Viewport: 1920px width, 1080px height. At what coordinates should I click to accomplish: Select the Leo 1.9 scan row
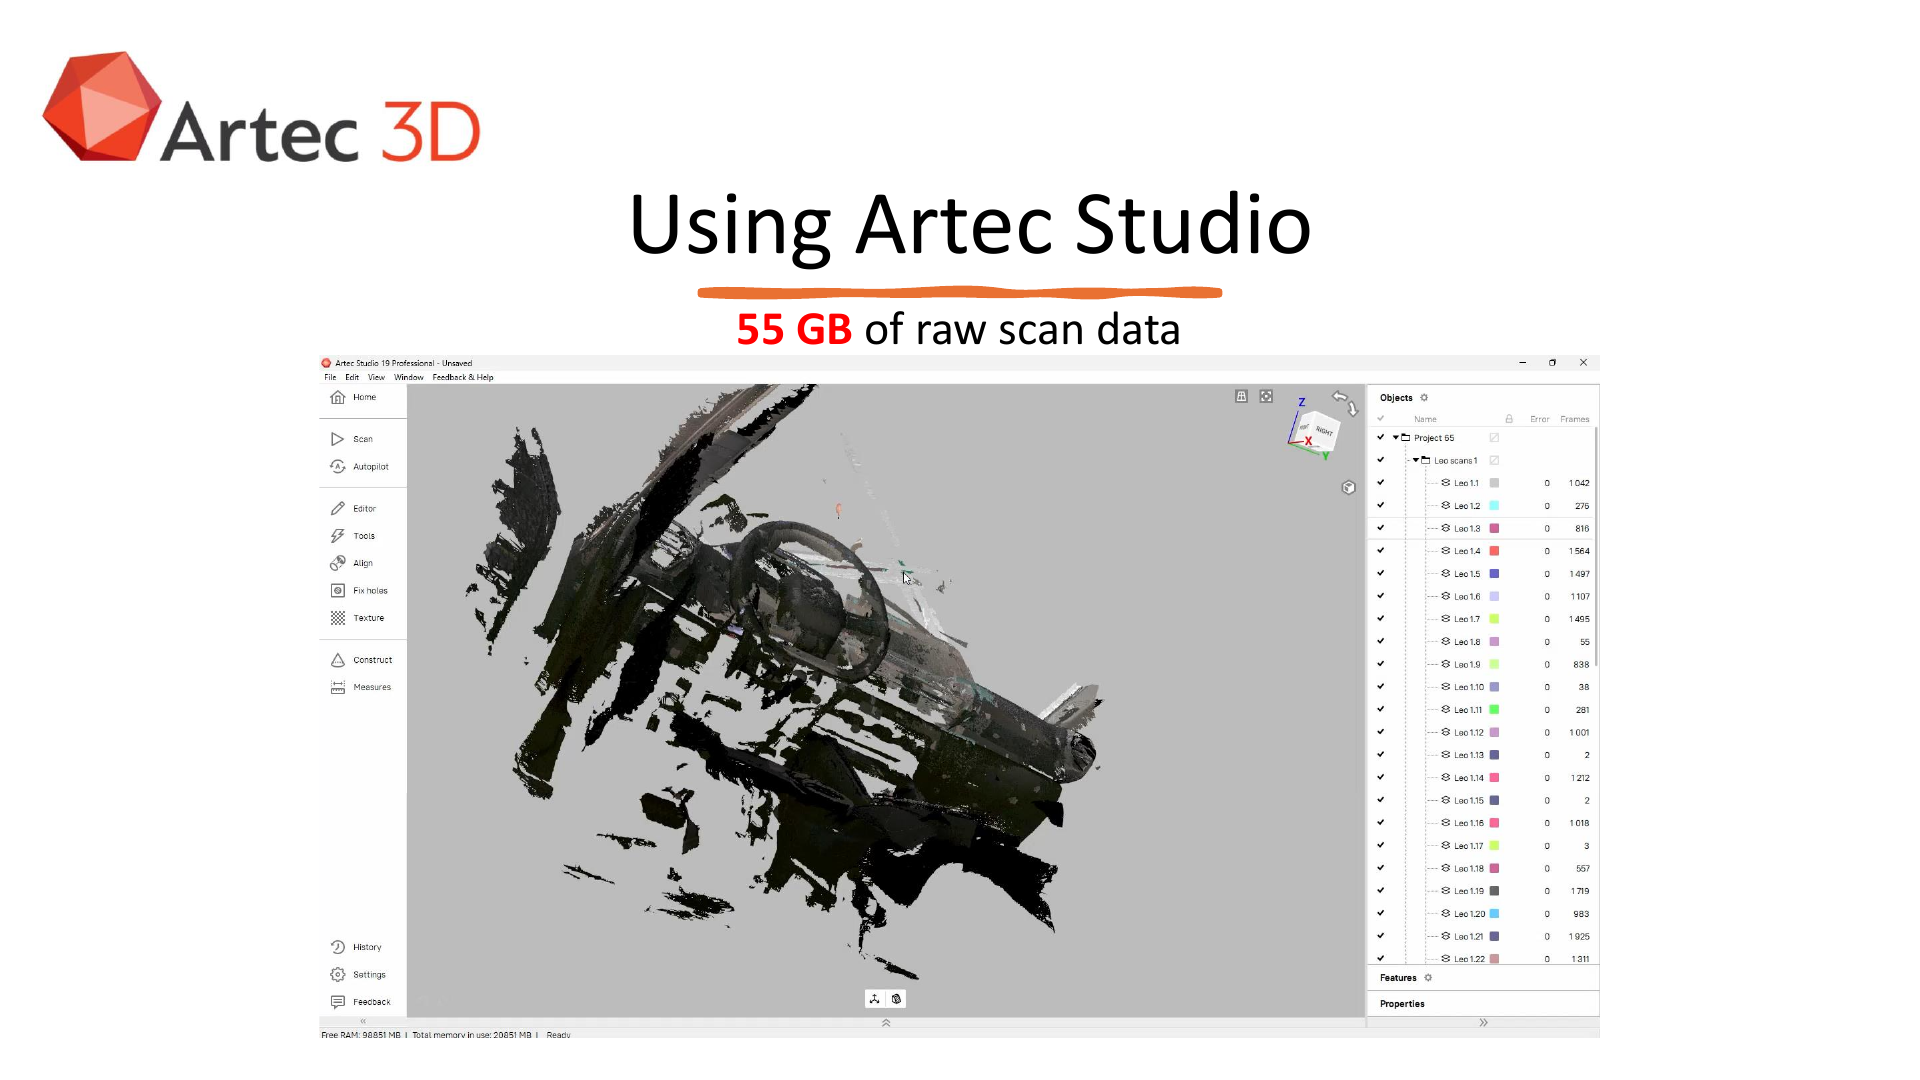point(1483,664)
